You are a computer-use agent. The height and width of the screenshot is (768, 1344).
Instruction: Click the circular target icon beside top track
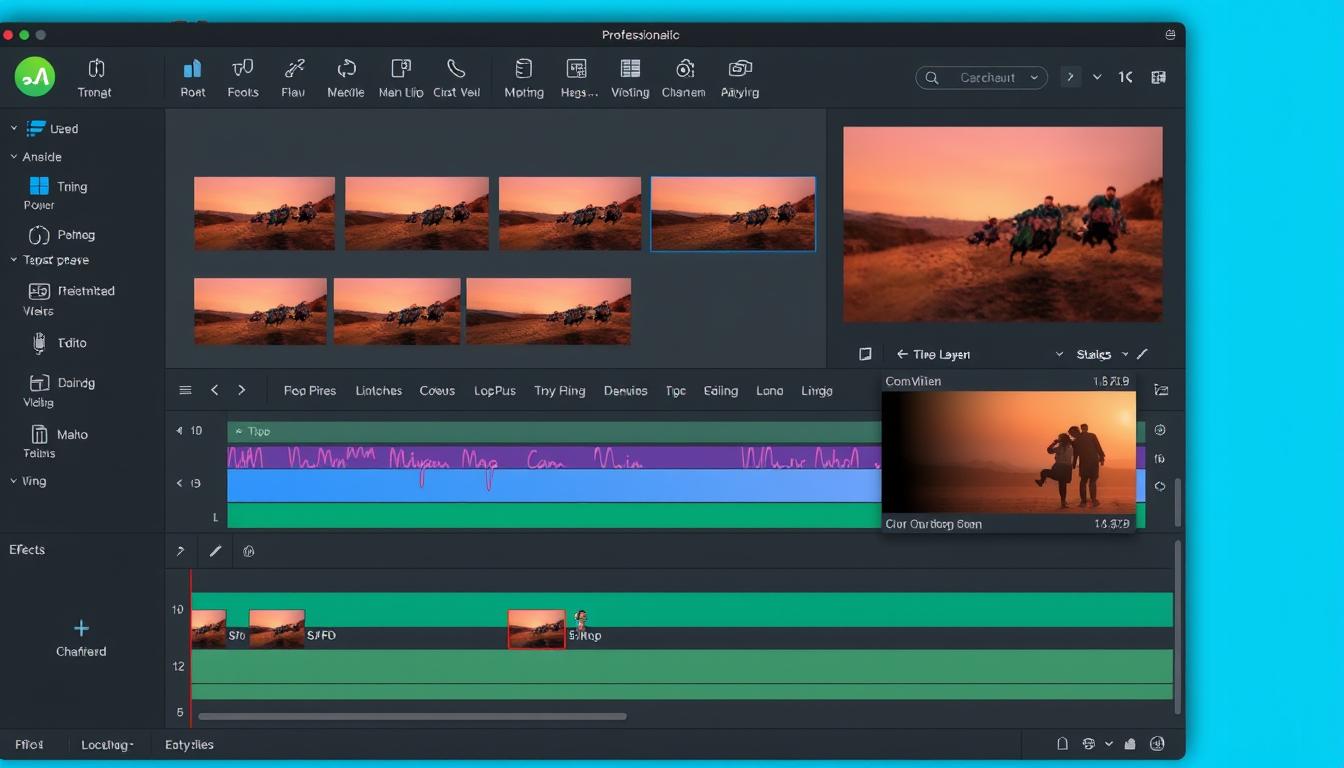[x=1160, y=430]
